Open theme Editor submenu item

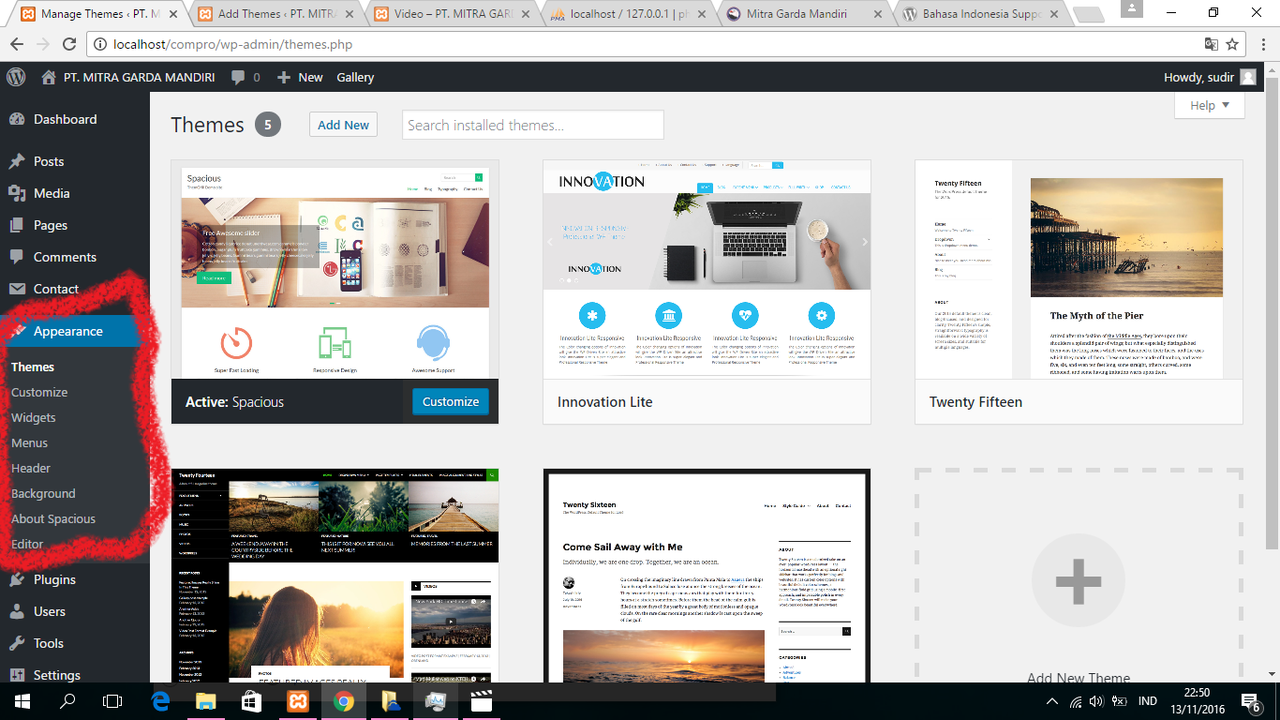tap(27, 544)
